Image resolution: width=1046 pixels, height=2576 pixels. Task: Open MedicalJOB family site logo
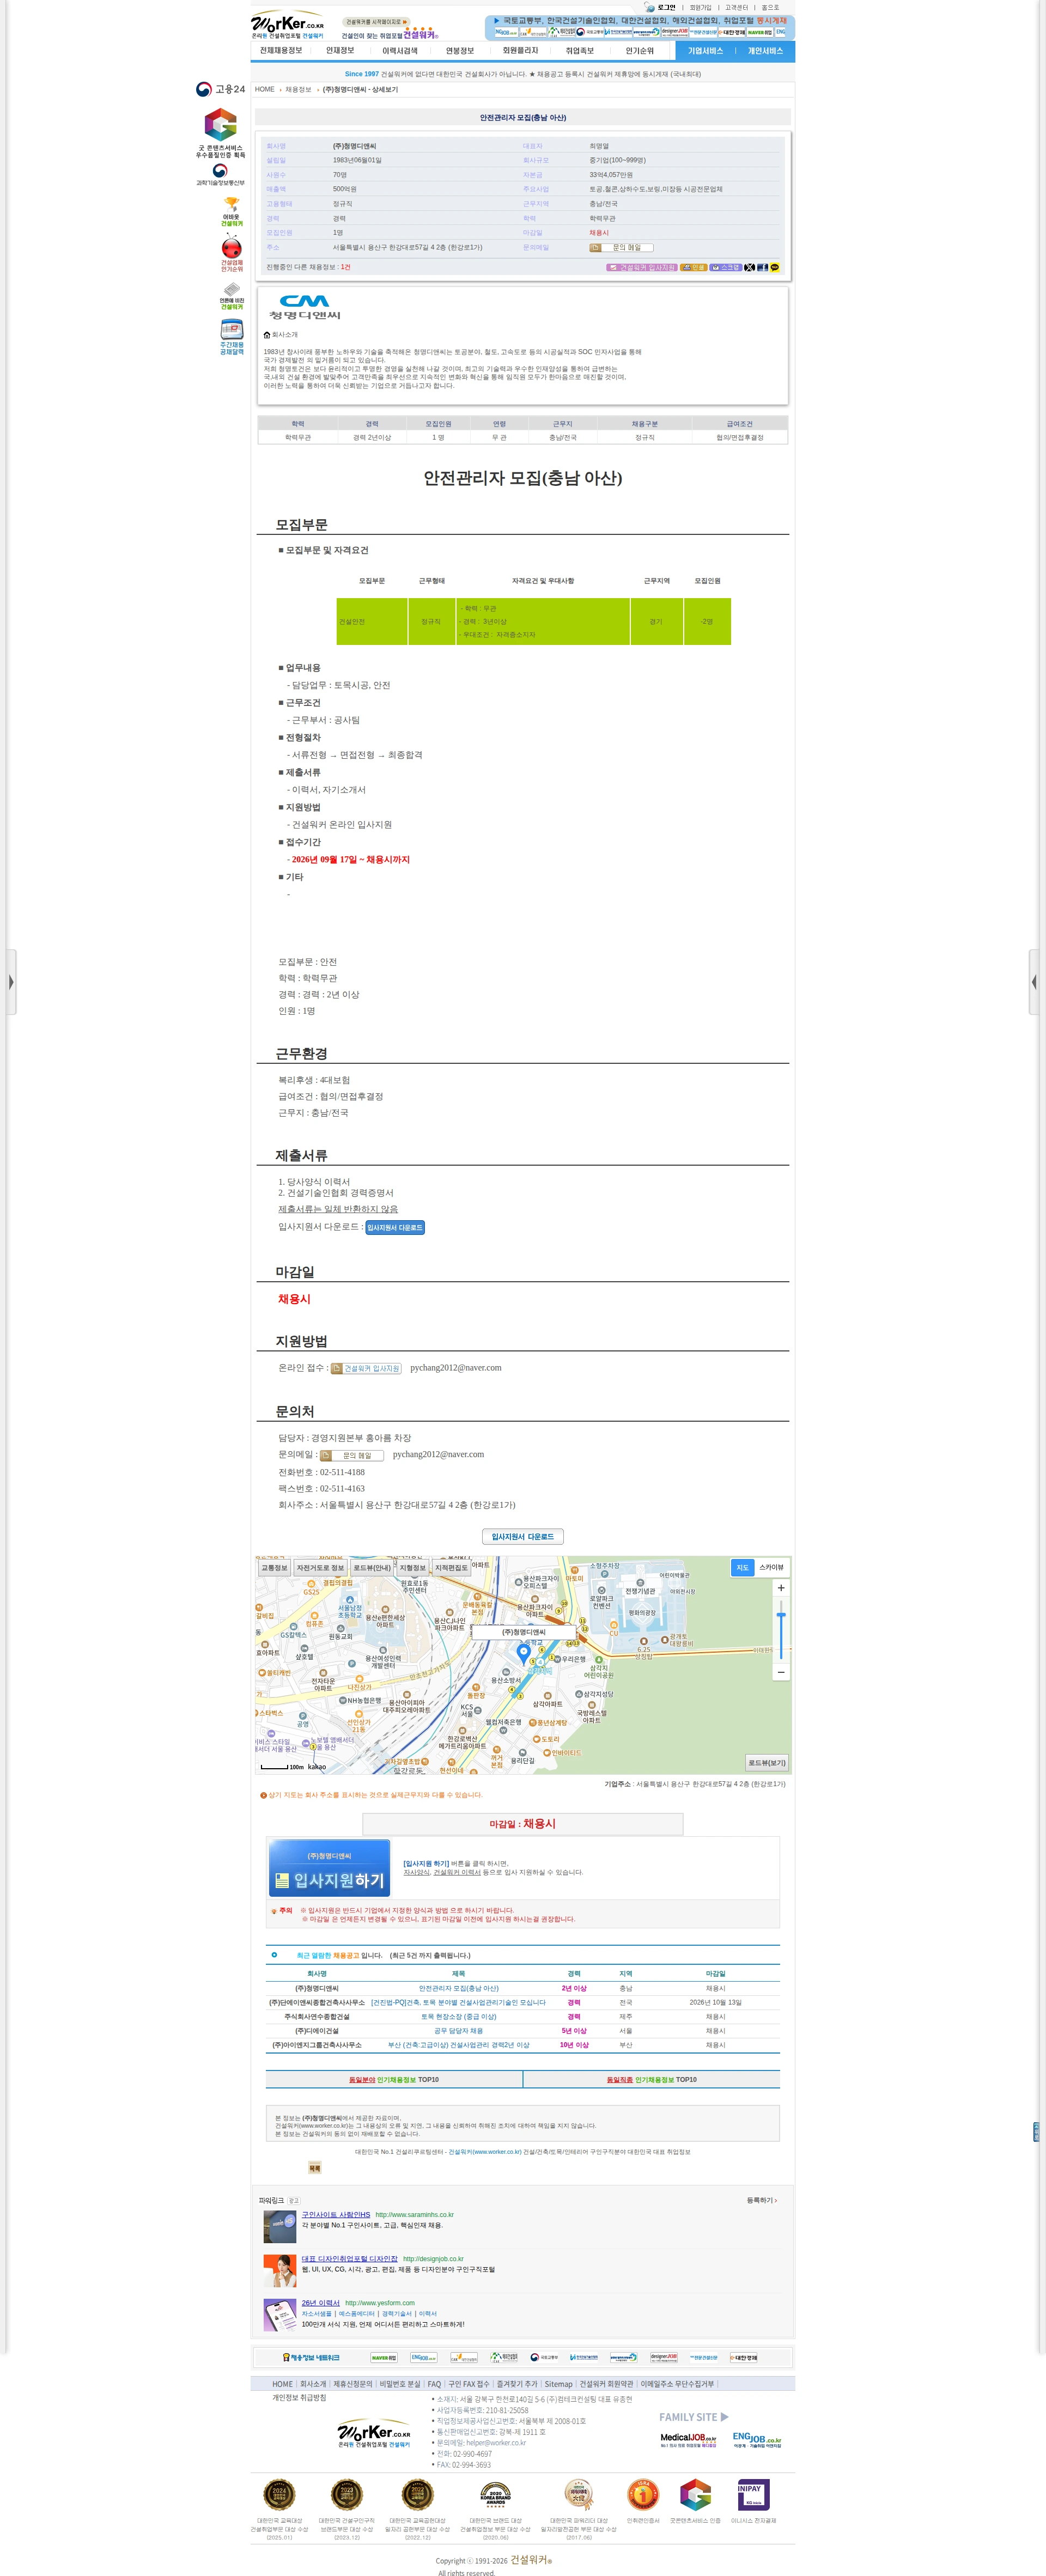click(688, 2440)
